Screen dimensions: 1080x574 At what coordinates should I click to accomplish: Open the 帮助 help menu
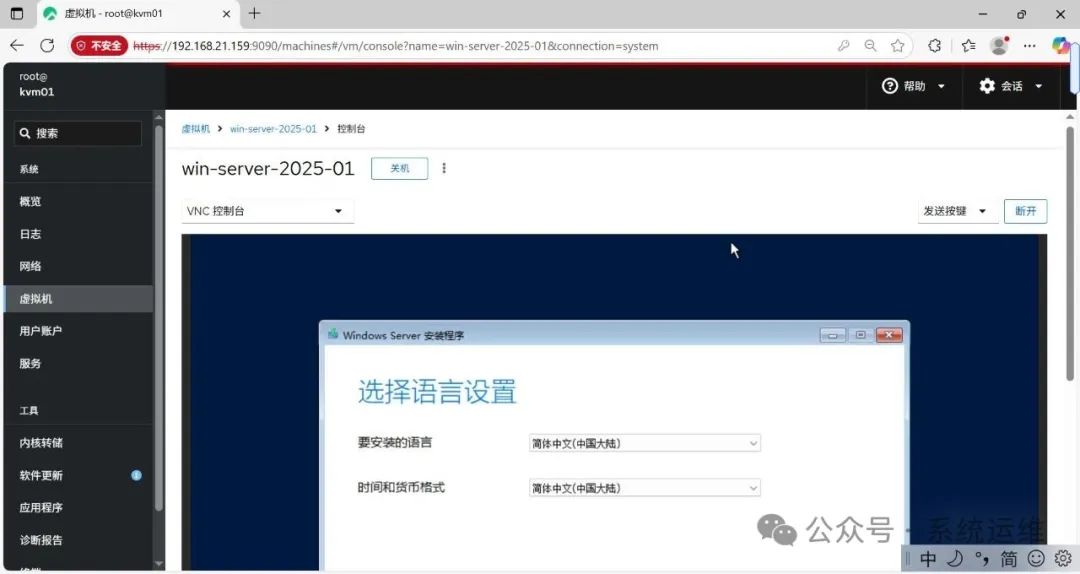(x=913, y=86)
